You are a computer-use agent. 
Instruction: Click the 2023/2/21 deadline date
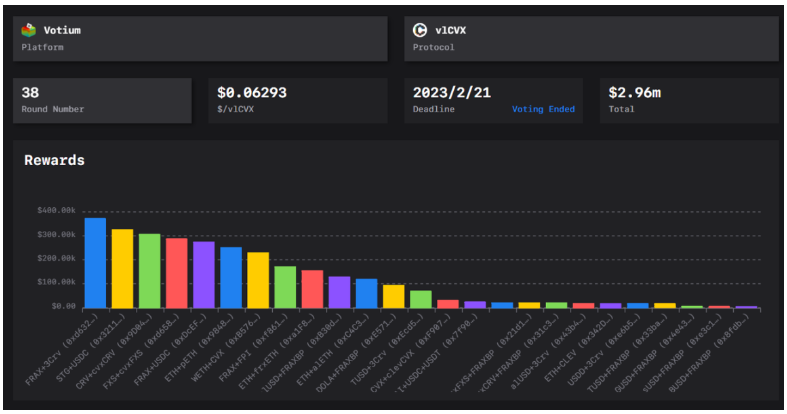(452, 93)
